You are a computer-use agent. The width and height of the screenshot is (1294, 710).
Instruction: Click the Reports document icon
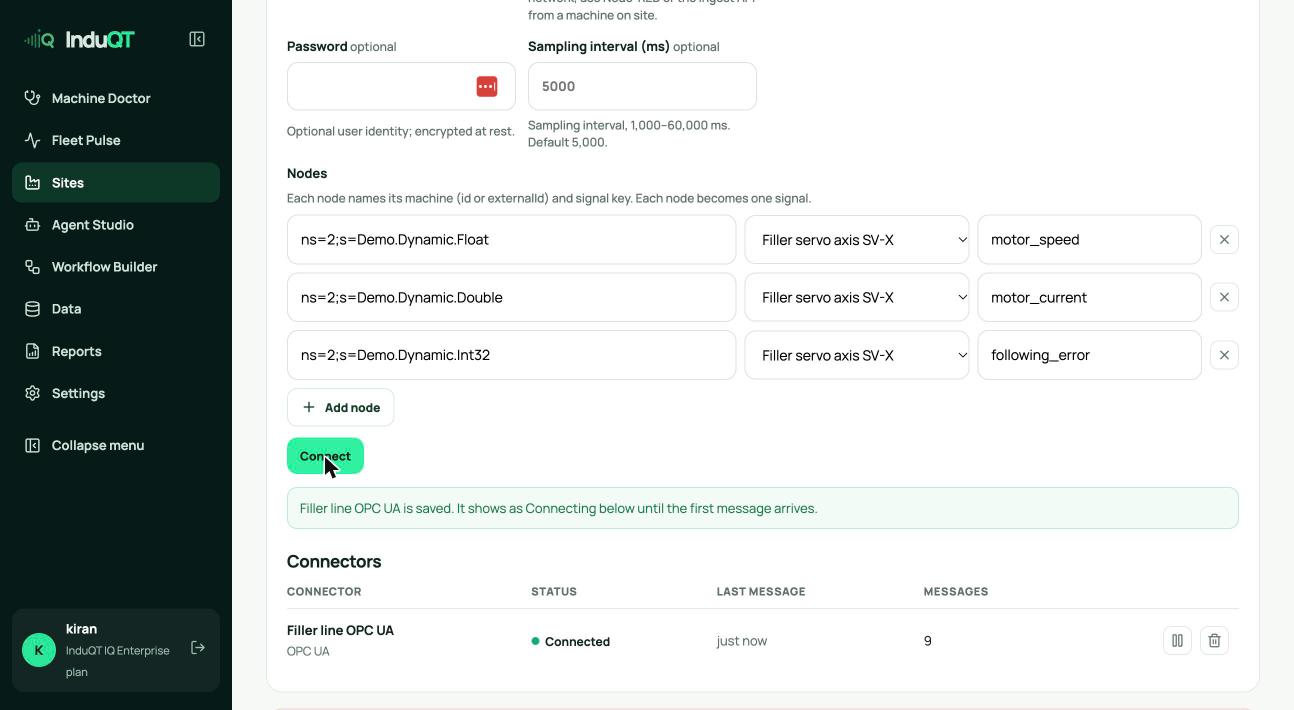click(x=33, y=351)
